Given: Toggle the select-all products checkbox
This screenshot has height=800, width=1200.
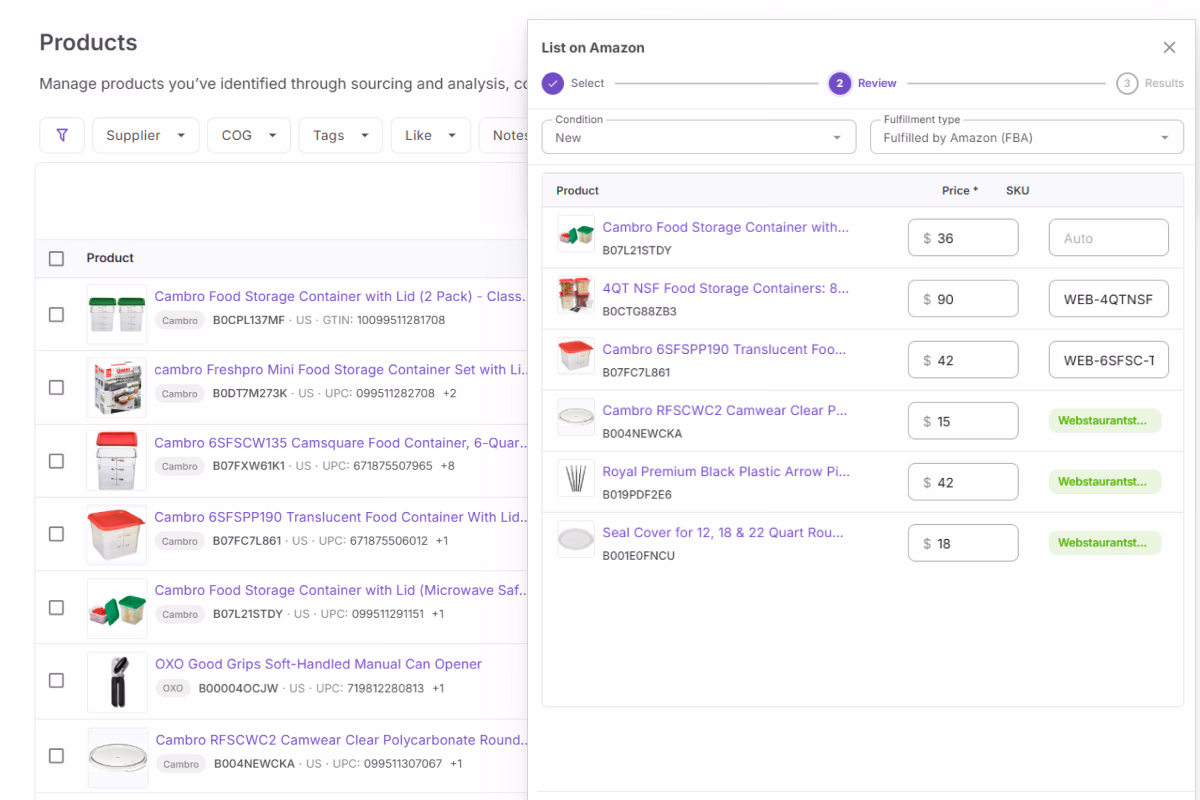Looking at the screenshot, I should point(56,258).
